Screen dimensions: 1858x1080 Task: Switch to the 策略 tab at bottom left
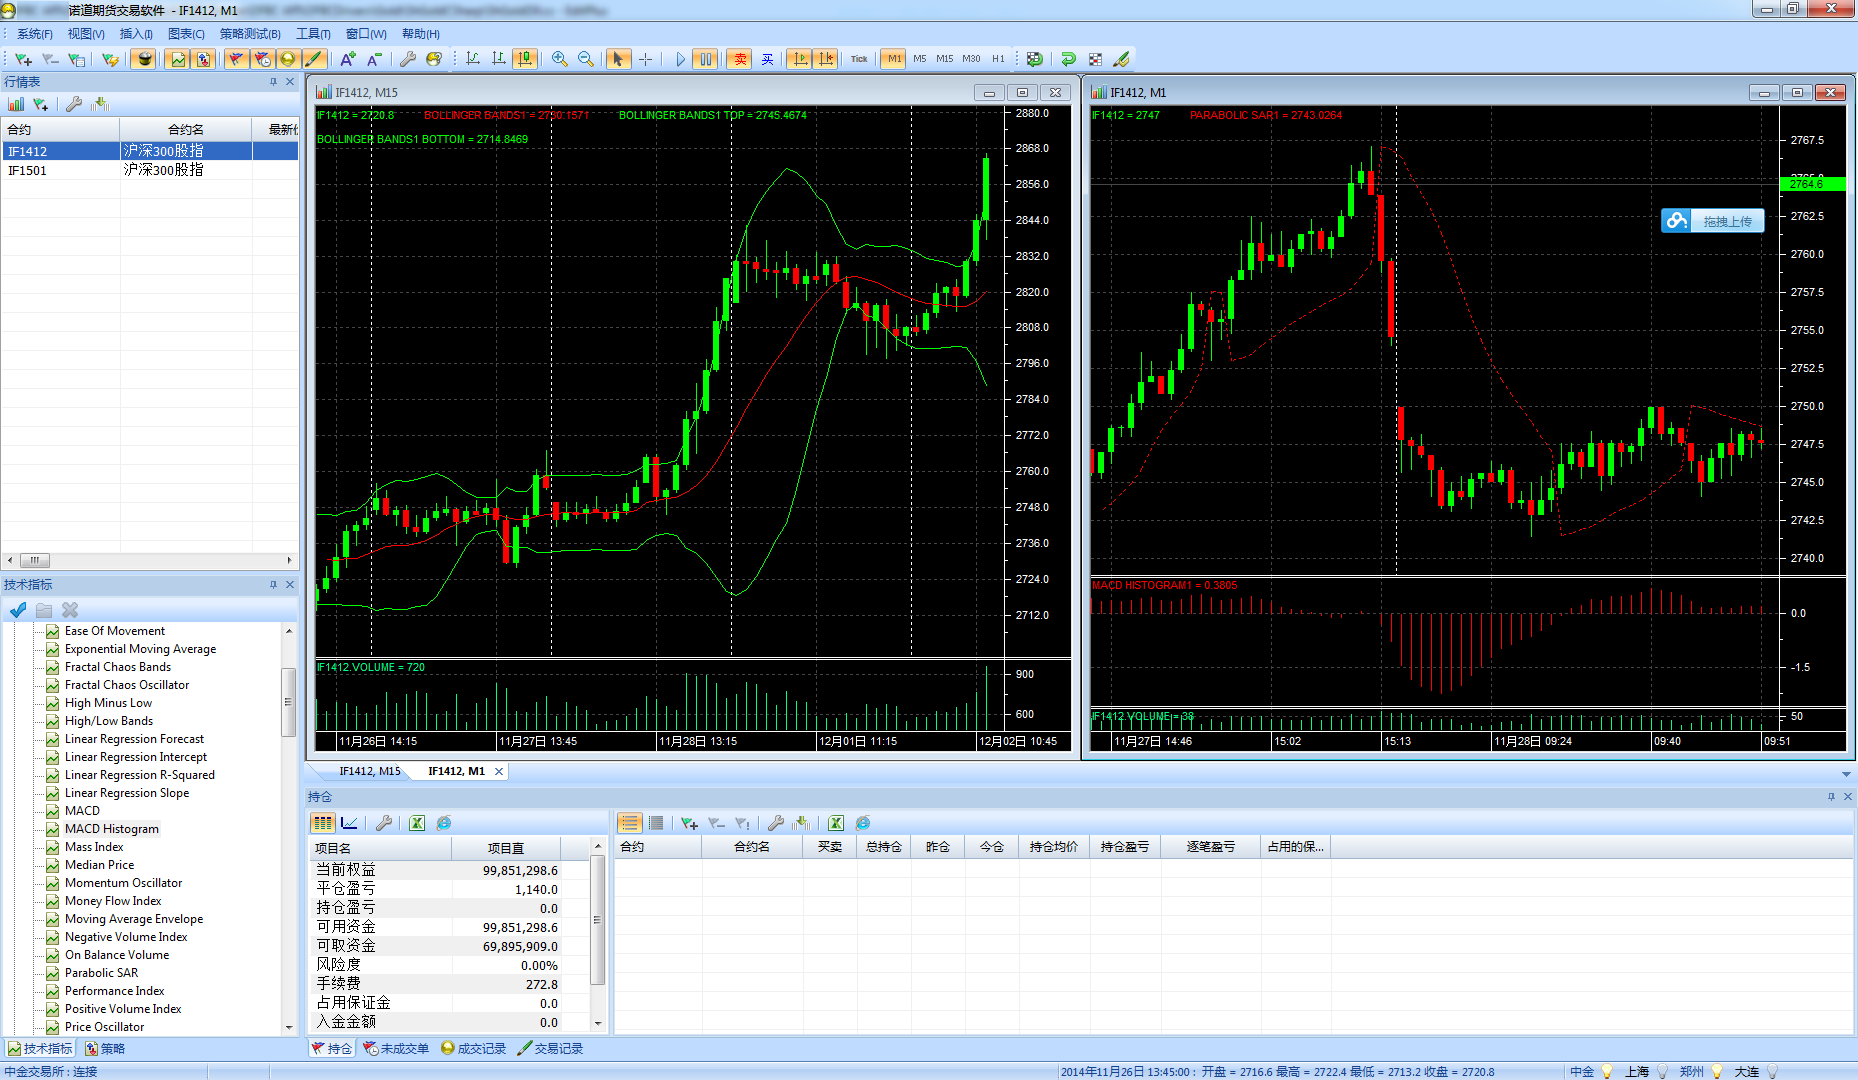(x=105, y=1048)
